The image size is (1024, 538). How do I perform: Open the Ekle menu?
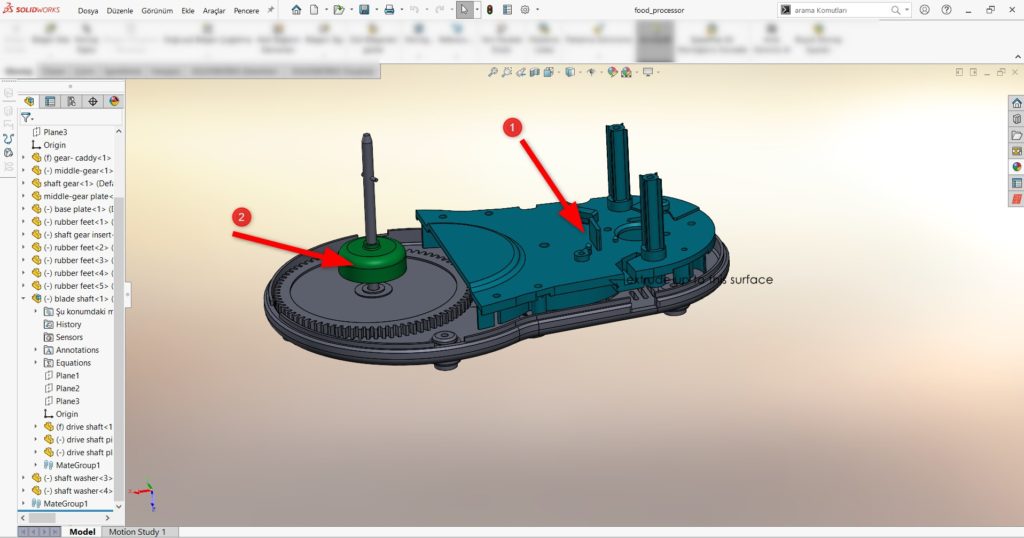187,10
